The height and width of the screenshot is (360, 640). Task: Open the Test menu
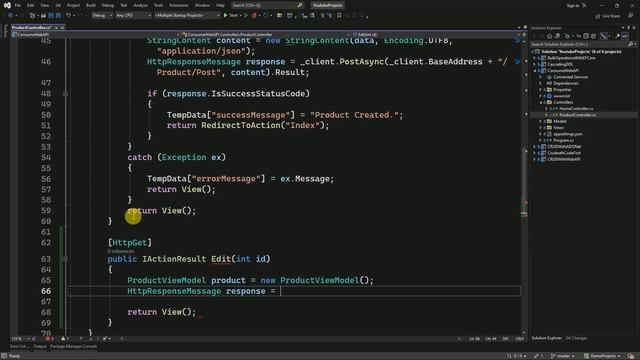124,5
